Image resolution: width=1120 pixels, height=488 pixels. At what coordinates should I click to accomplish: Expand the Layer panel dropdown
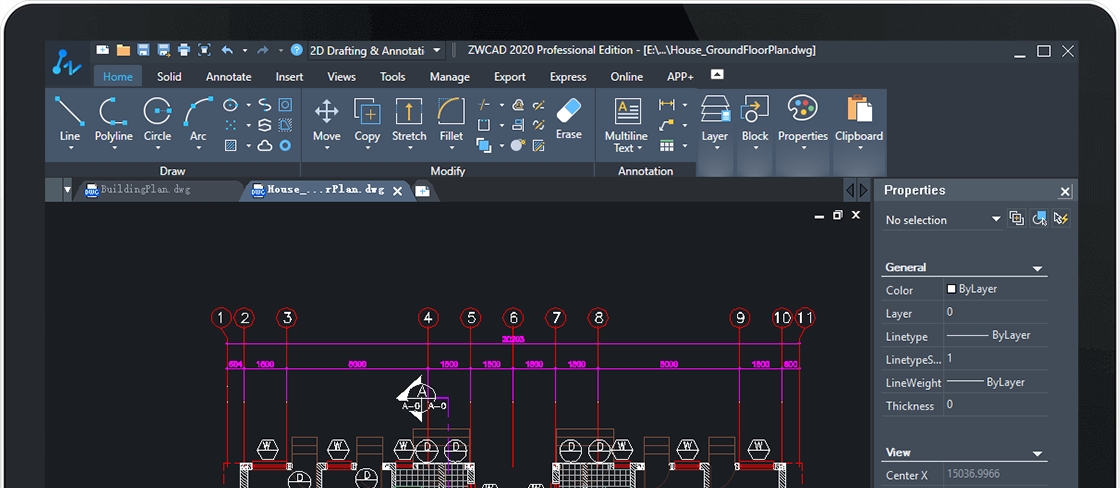pyautogui.click(x=715, y=148)
